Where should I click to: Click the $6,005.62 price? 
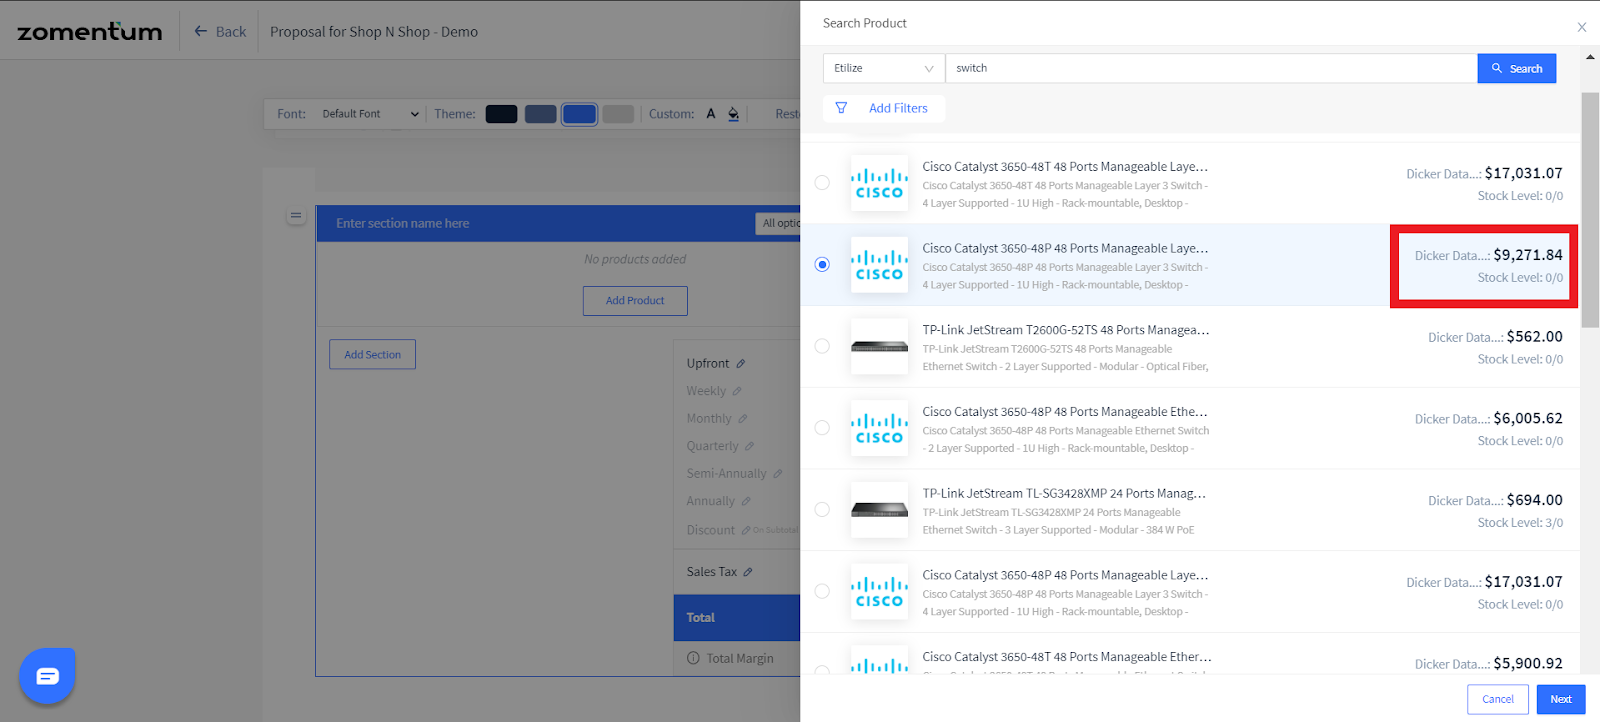point(1528,419)
